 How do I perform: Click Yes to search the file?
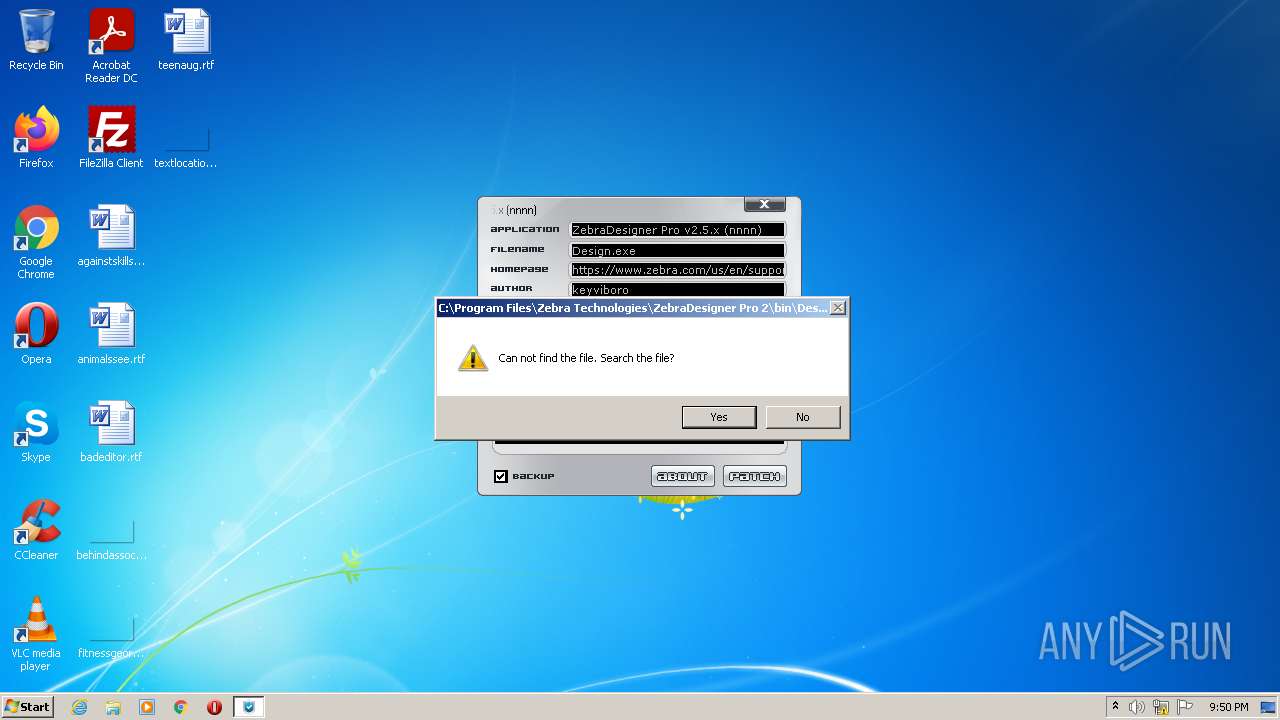719,417
